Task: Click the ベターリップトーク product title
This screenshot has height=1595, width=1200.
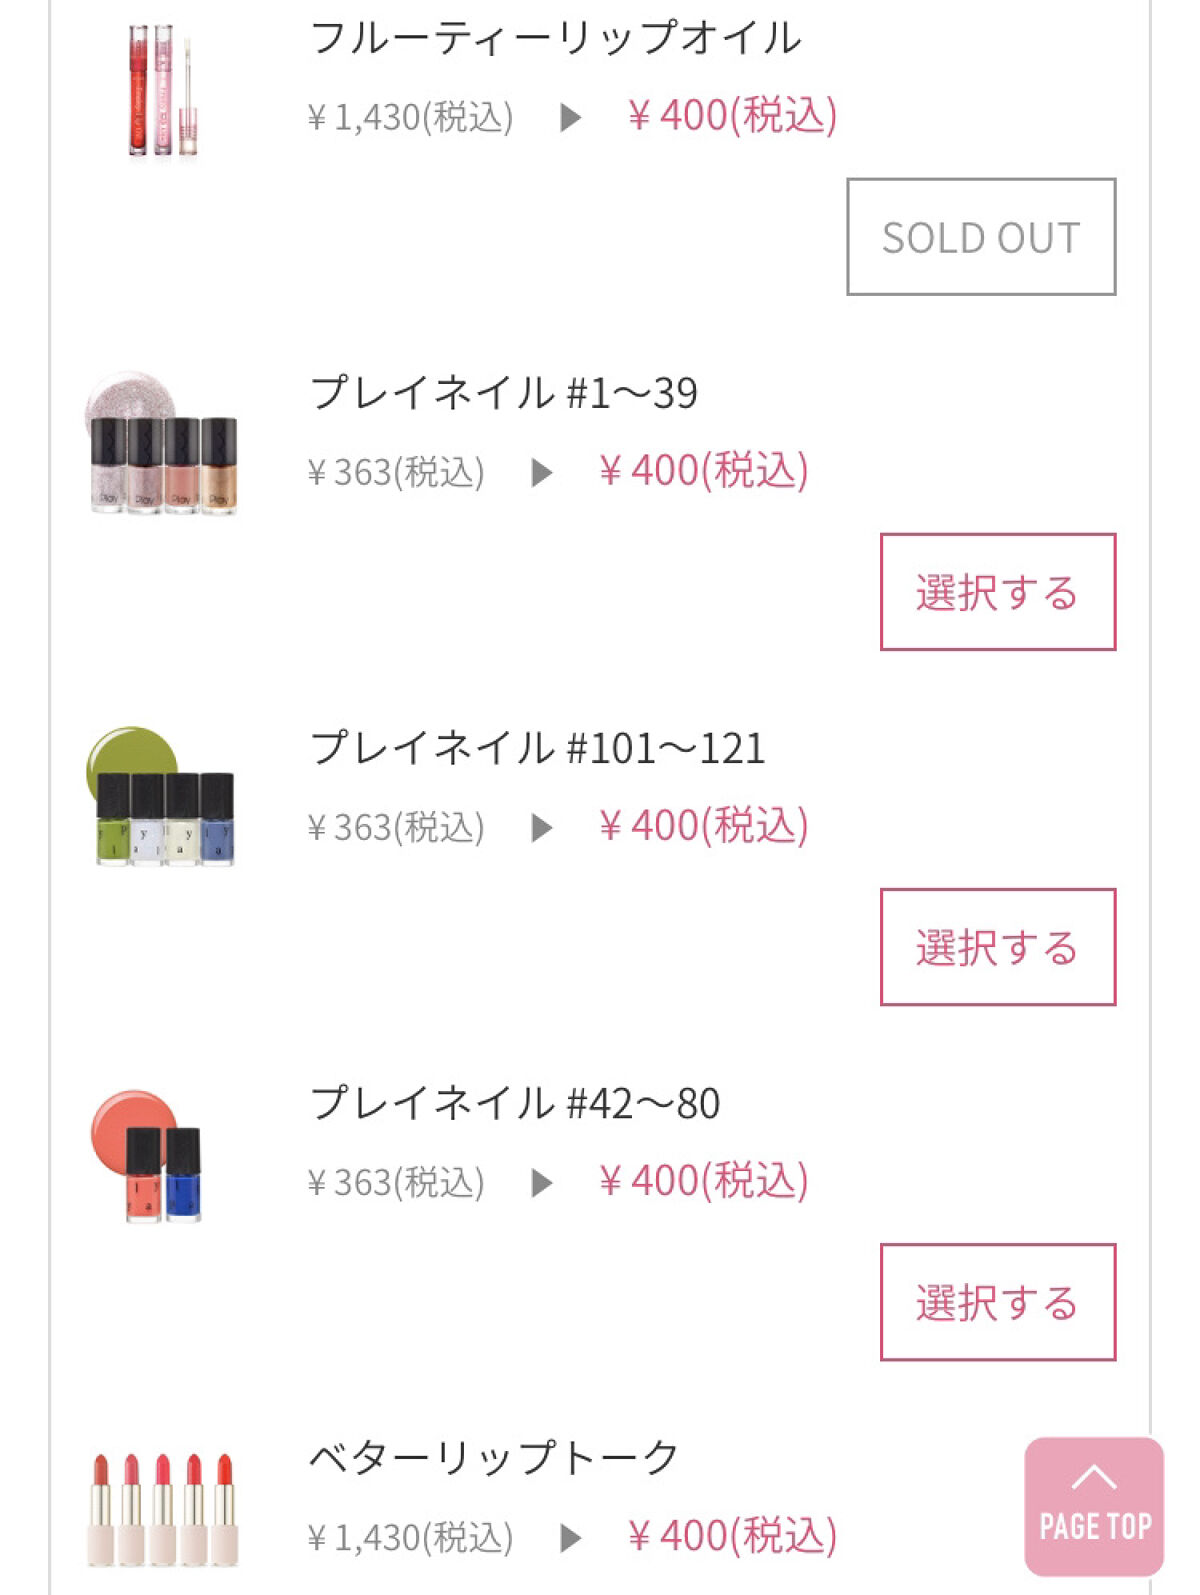Action: pos(493,1457)
